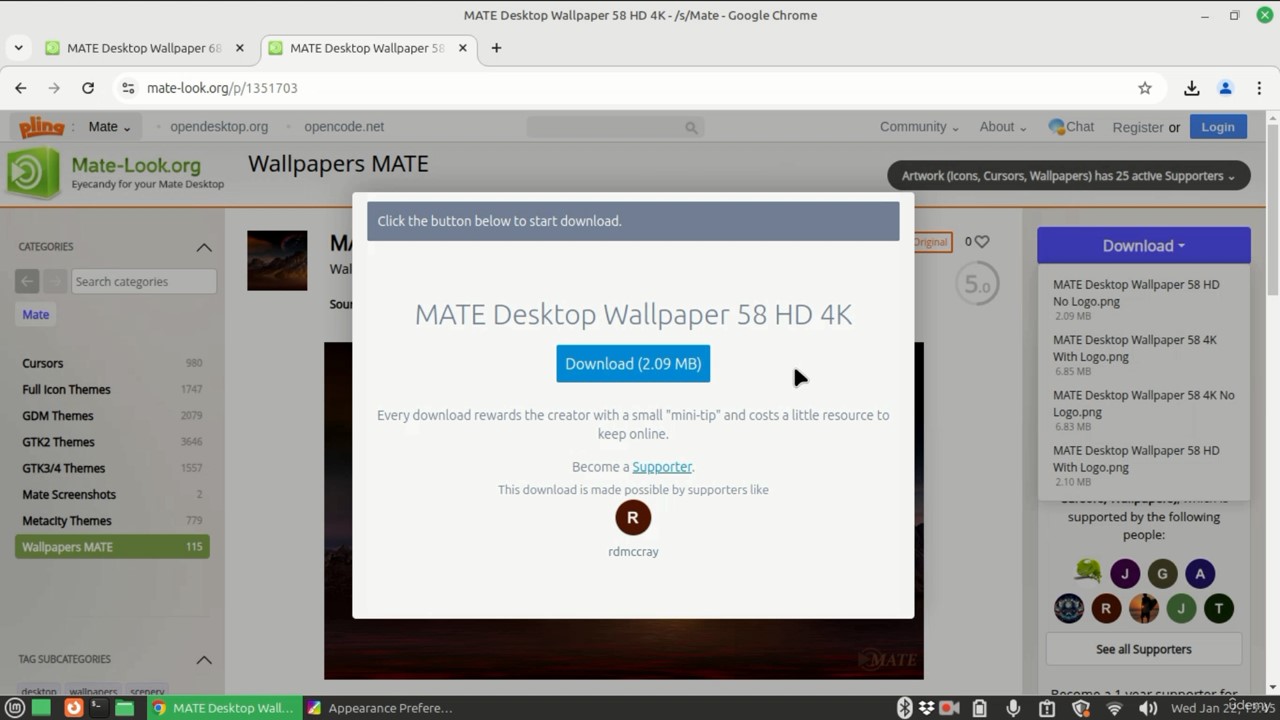Click the search magnifier in the site search

(x=691, y=128)
